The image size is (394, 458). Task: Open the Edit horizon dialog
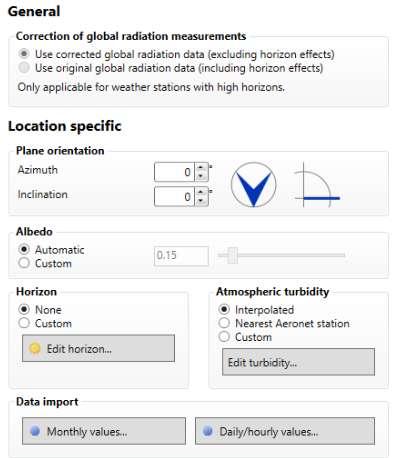tap(98, 348)
